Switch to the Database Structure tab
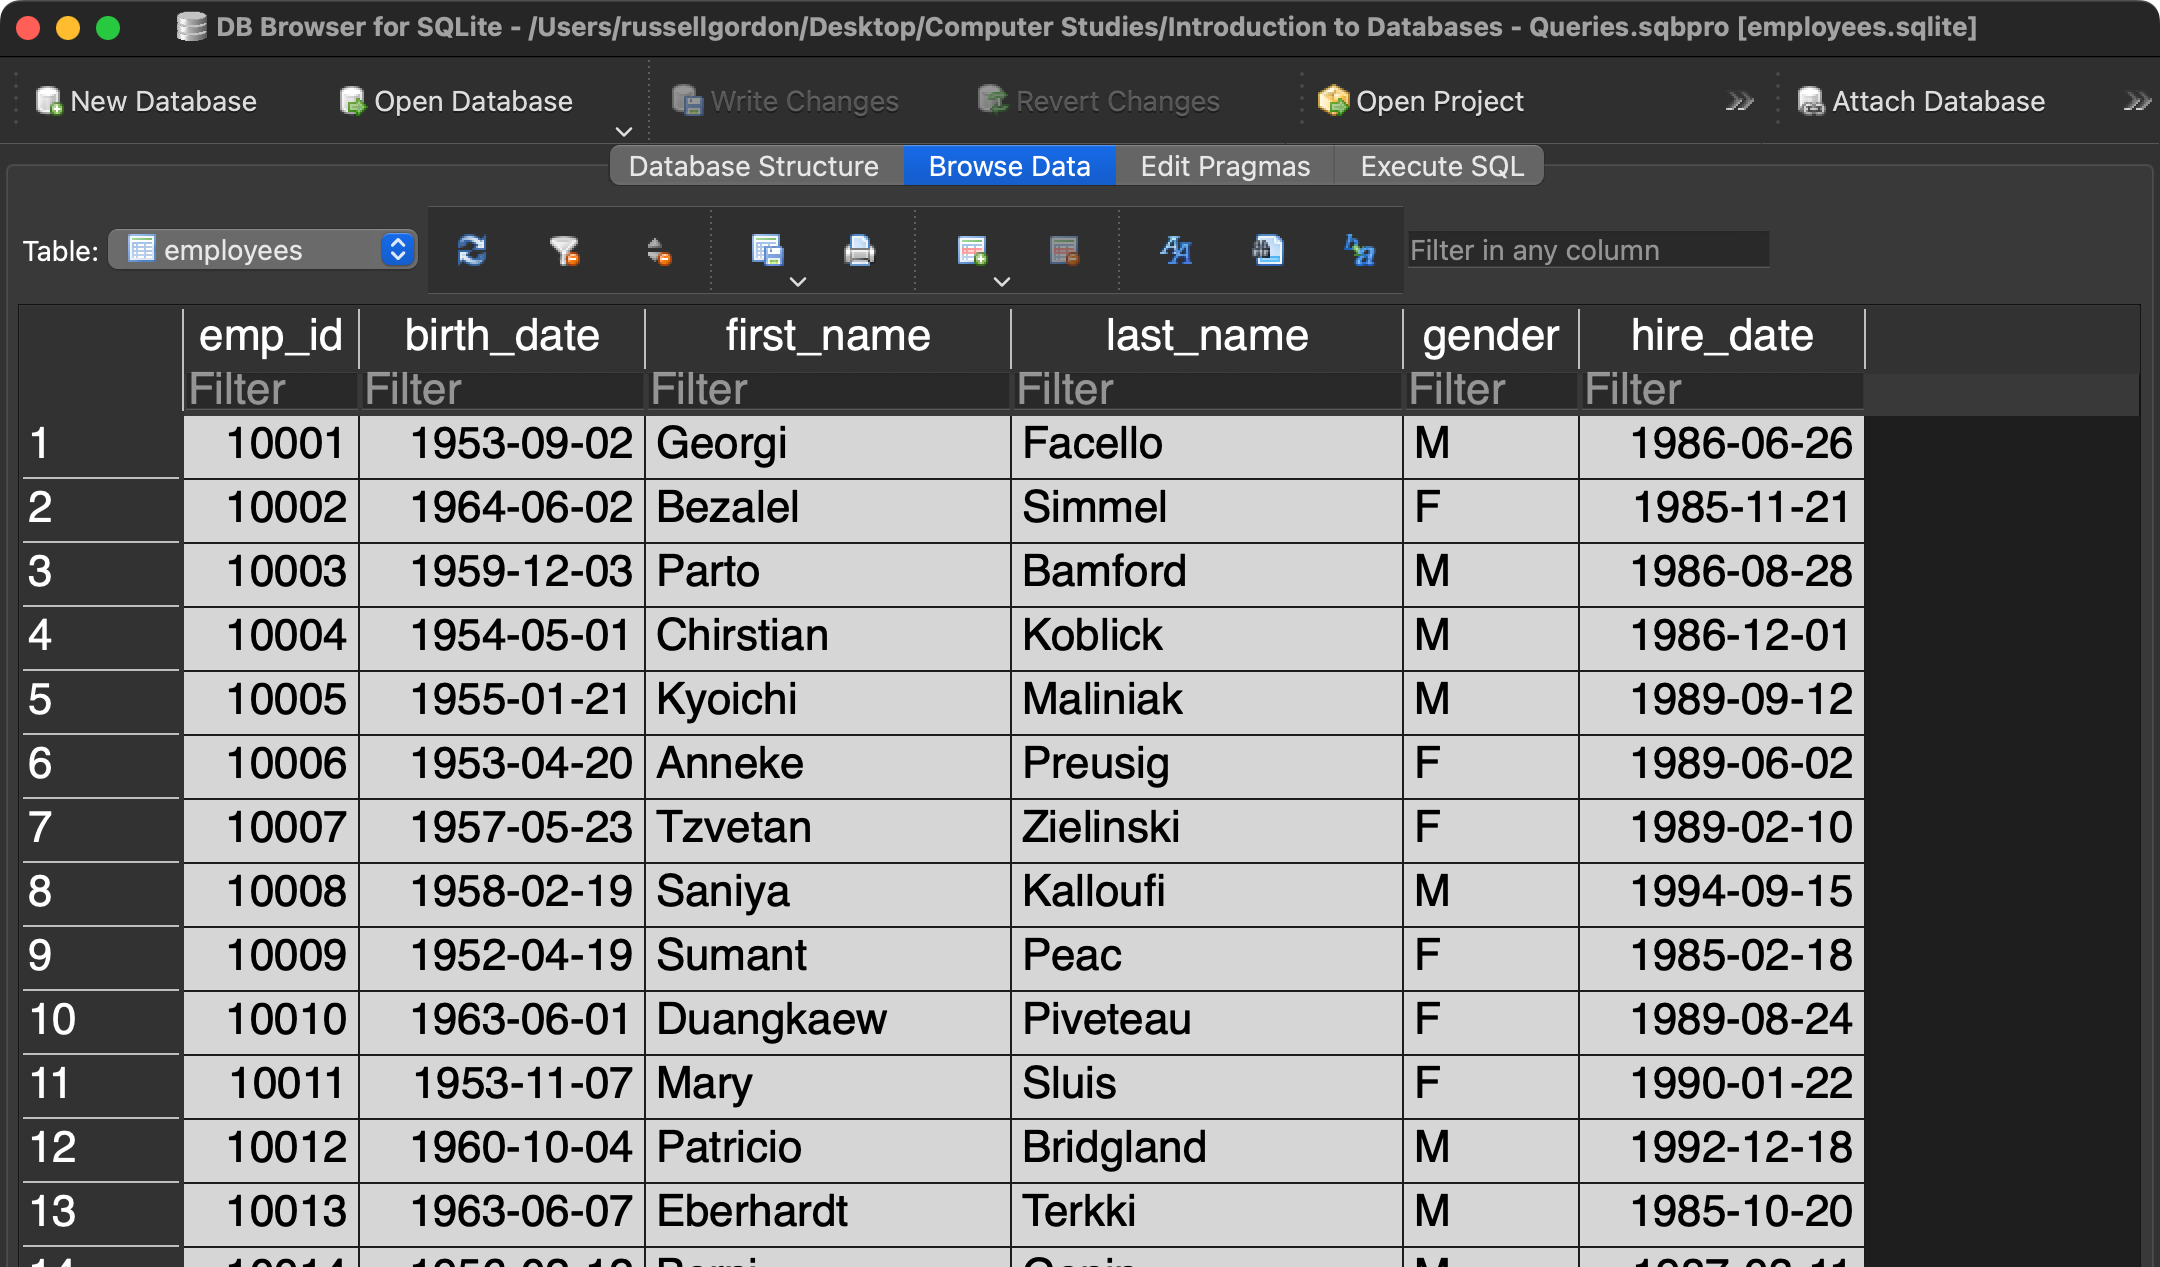Viewport: 2160px width, 1267px height. click(x=753, y=166)
